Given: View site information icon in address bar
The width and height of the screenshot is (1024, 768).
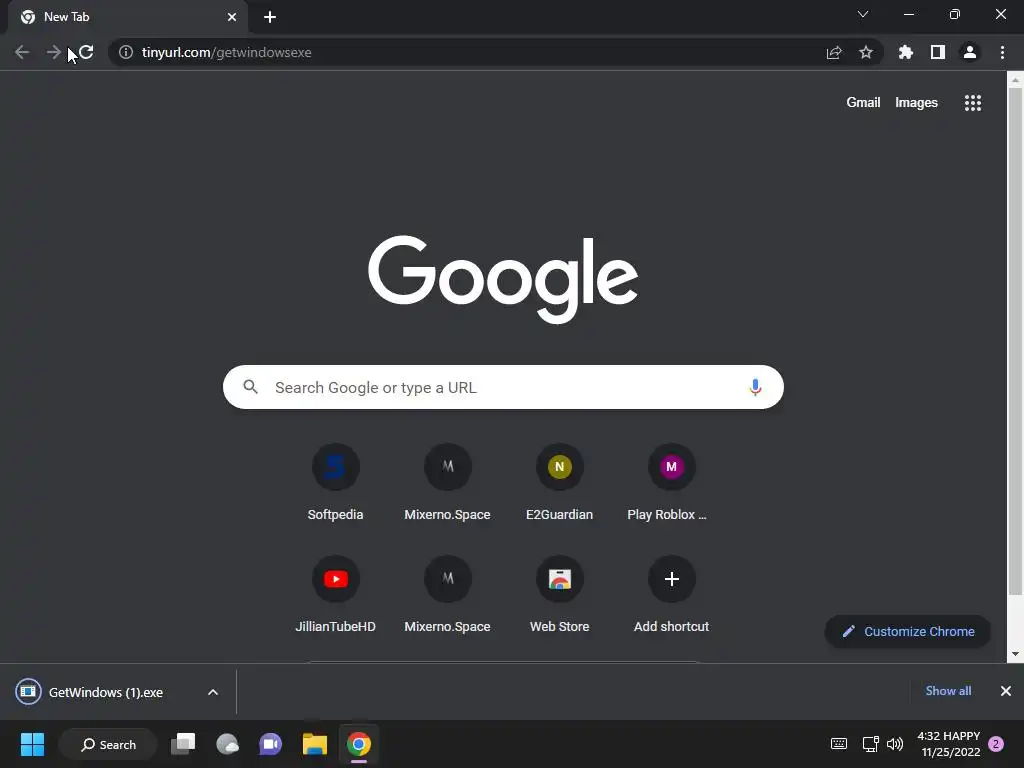Looking at the screenshot, I should click(126, 52).
